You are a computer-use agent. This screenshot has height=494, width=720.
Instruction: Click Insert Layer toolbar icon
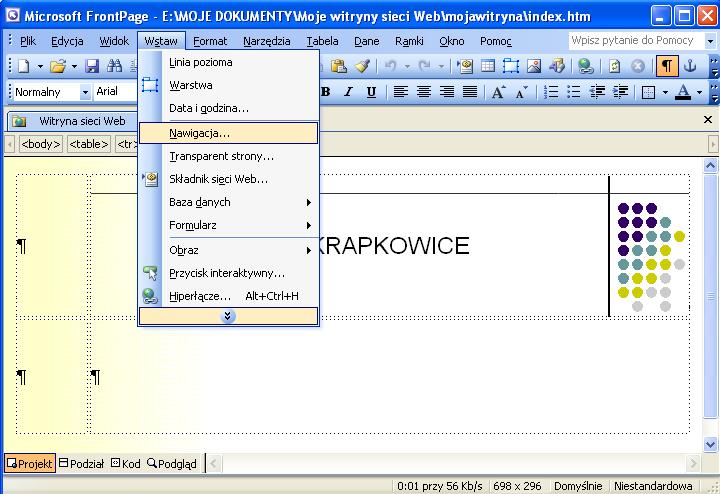511,67
